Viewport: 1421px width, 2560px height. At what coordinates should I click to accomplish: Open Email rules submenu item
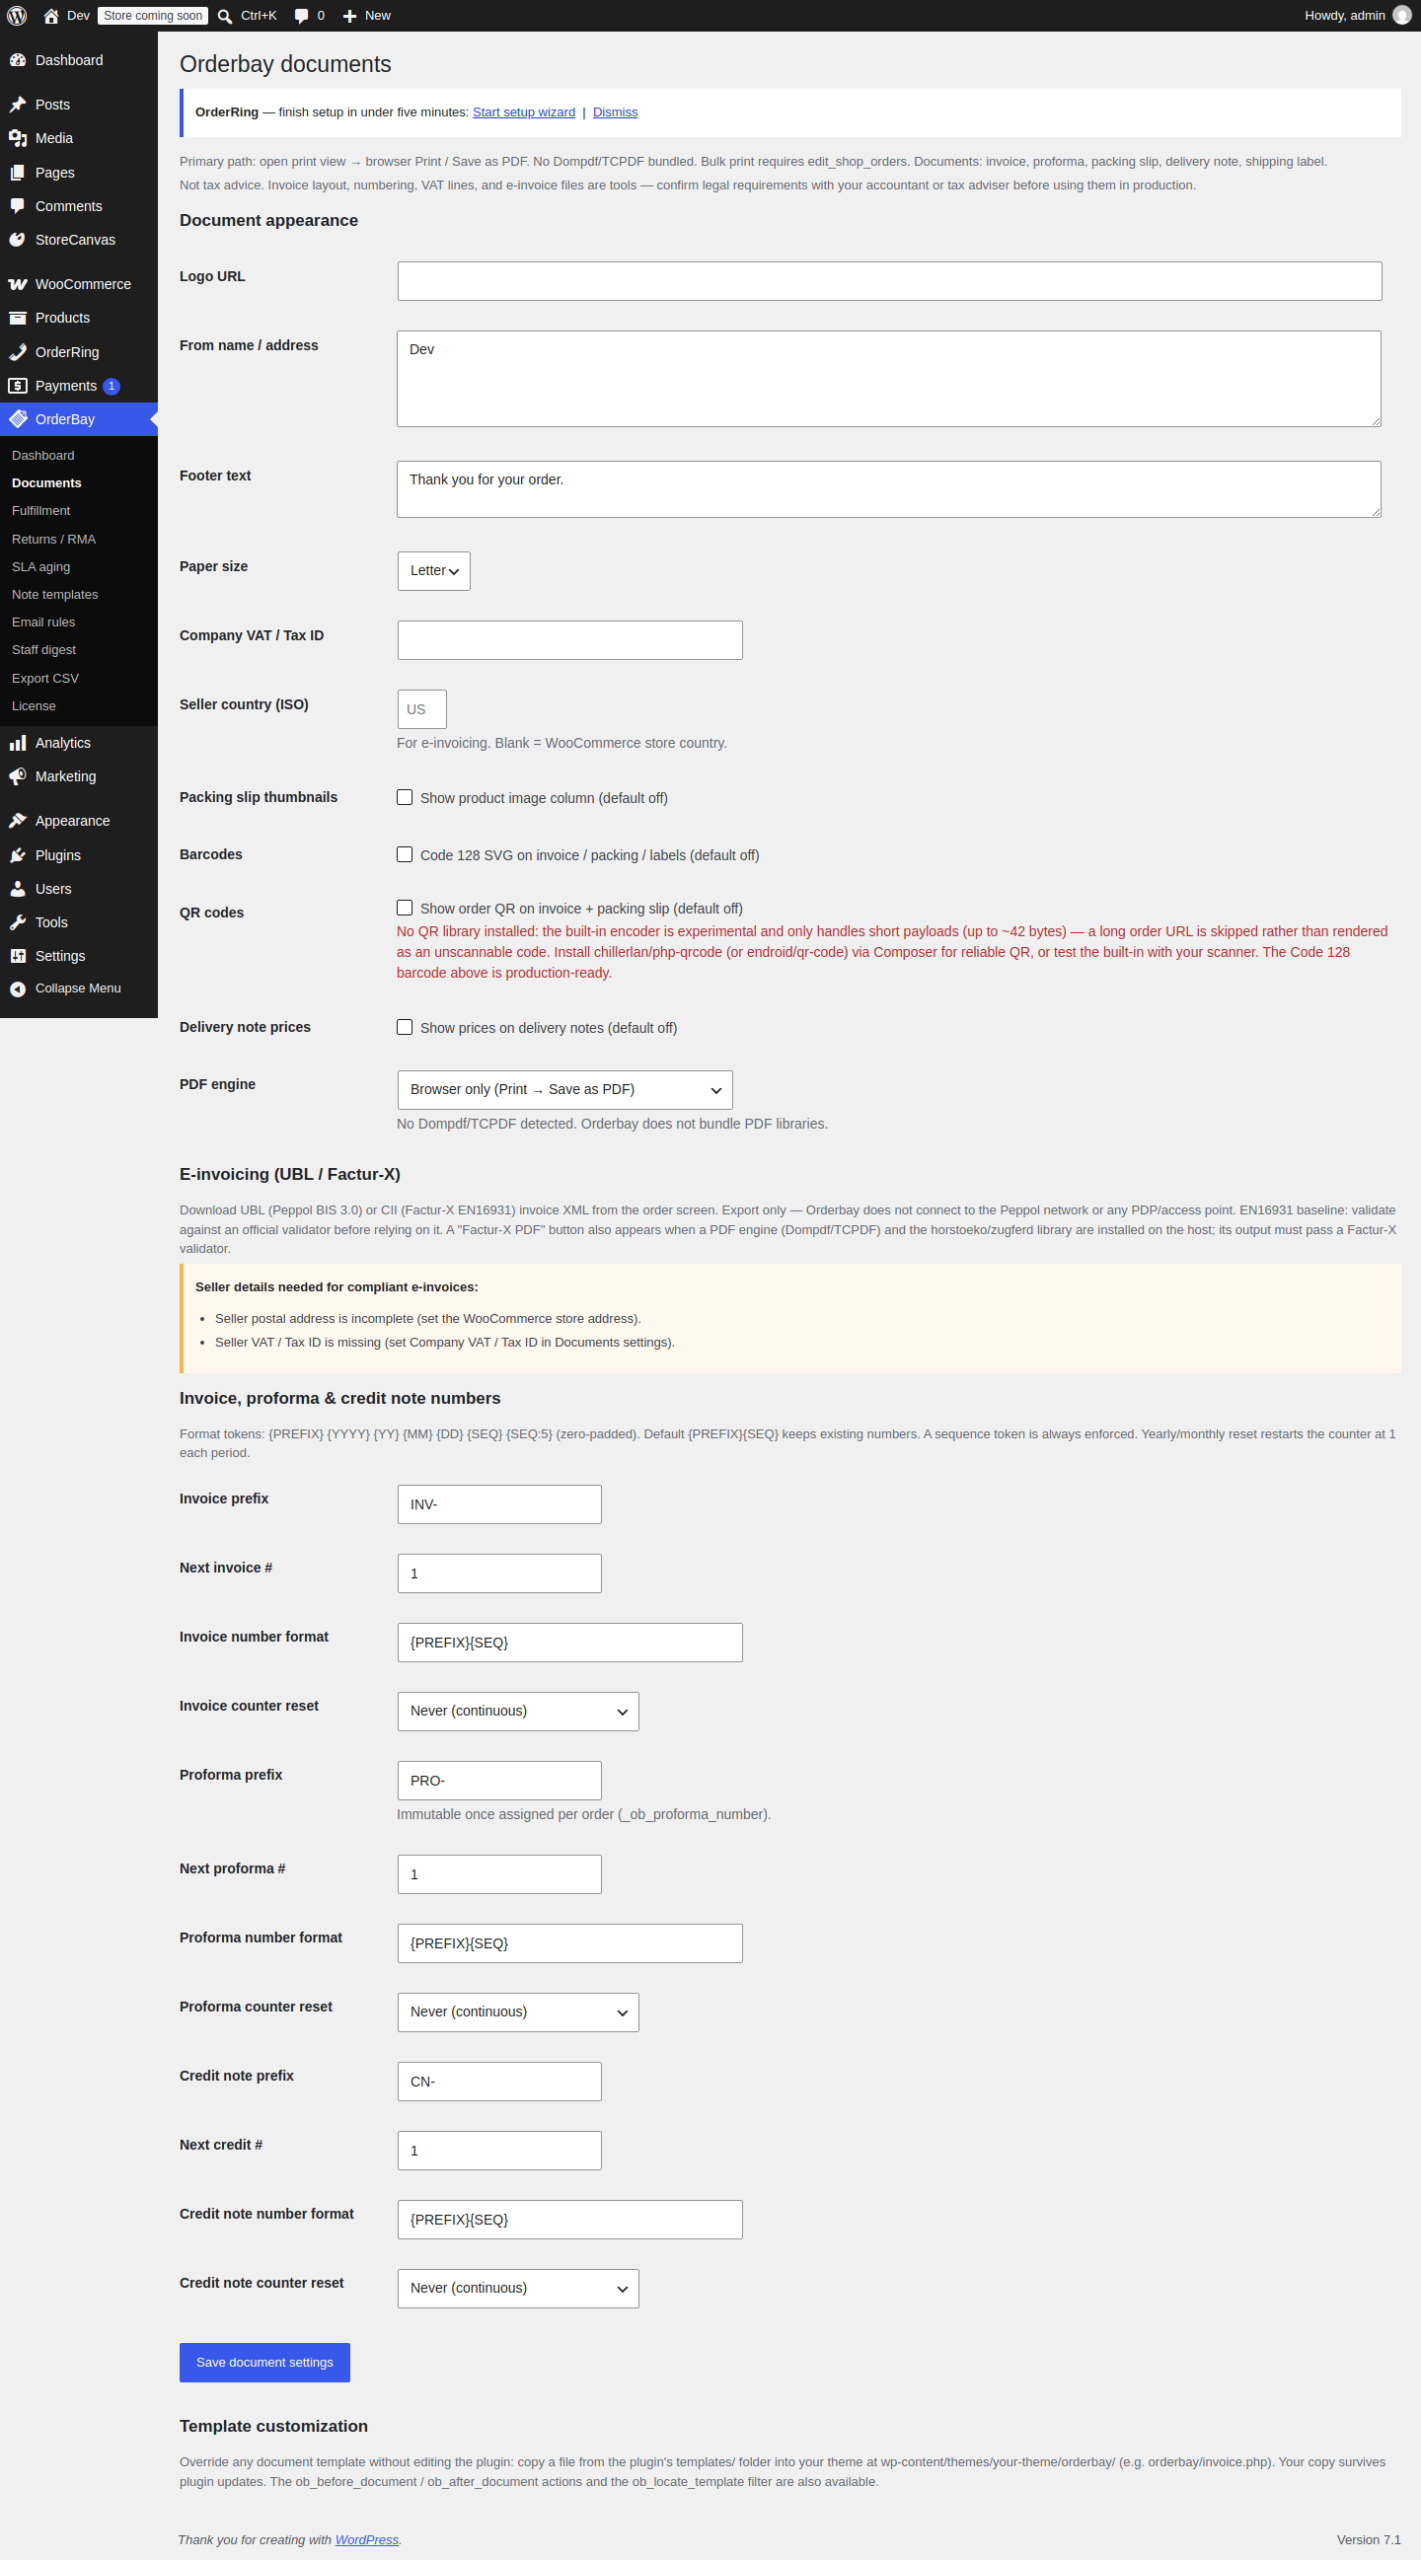click(44, 623)
